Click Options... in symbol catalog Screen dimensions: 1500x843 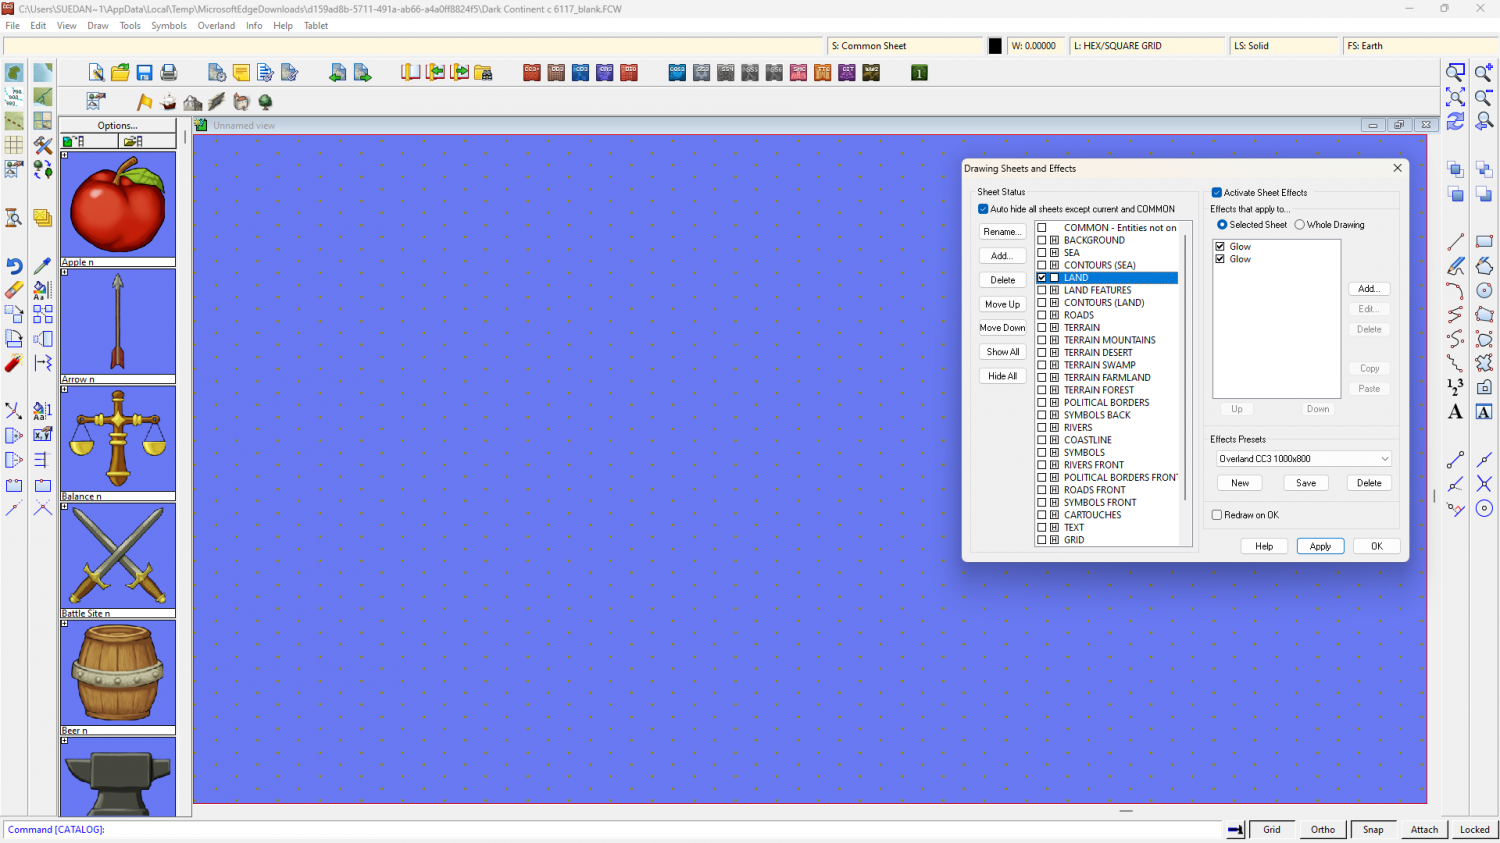click(x=117, y=126)
